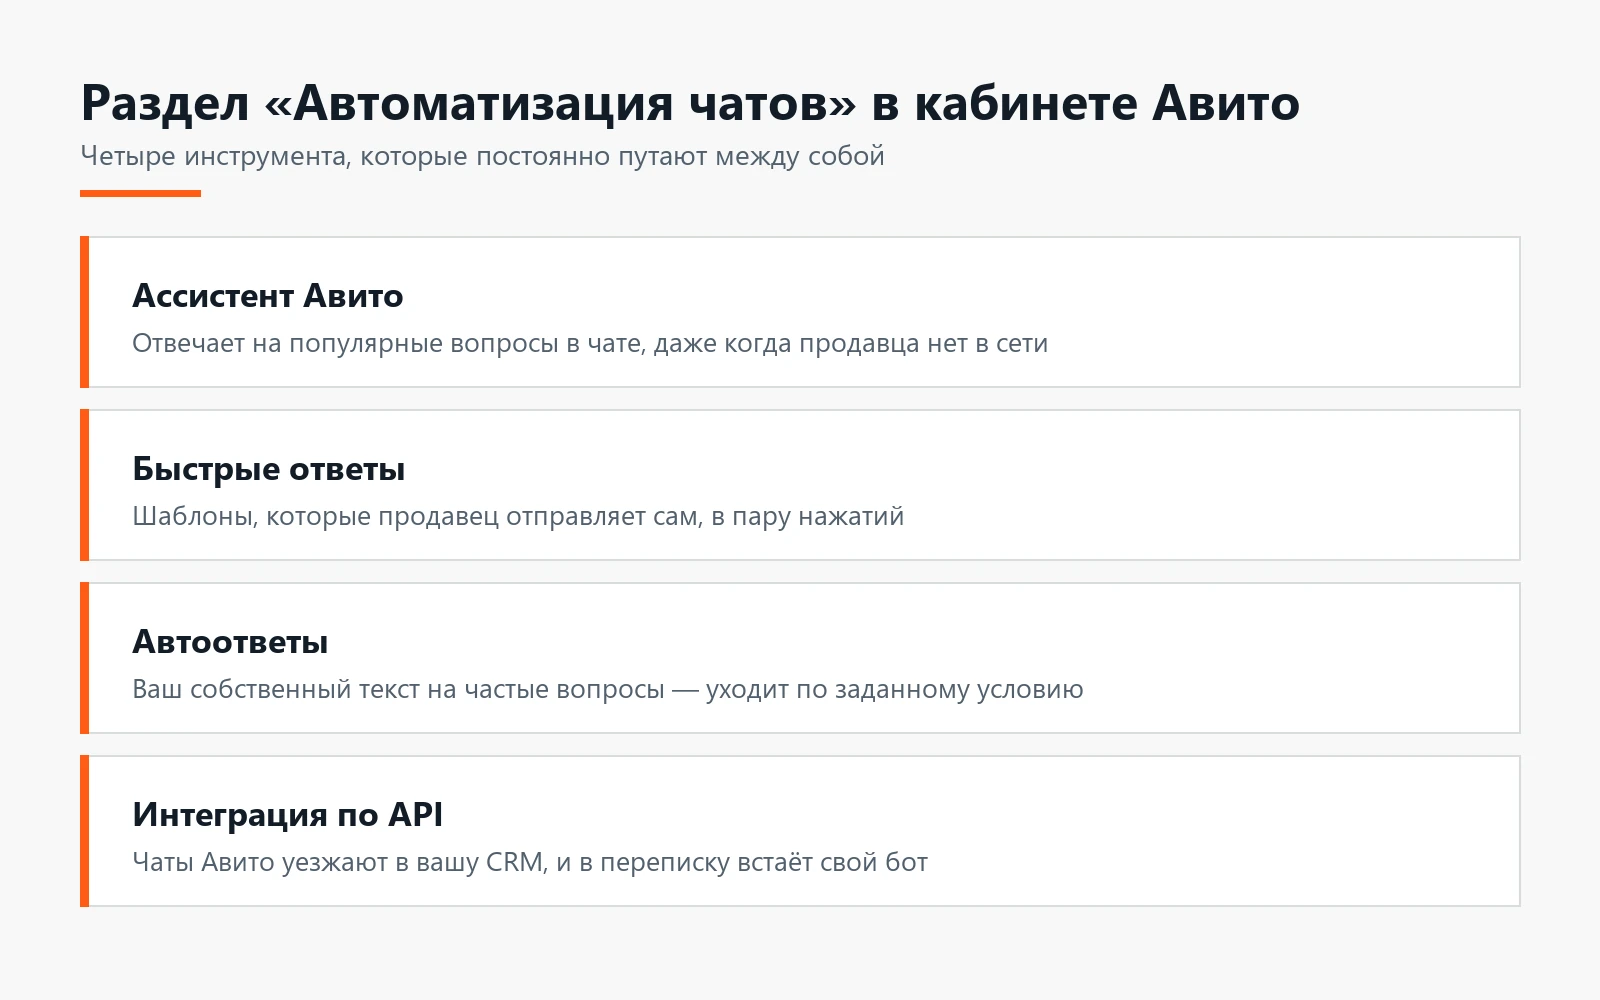Click text "Ваш собственный текст на частые вопросы"
Screen dimensions: 1600x1000
point(398,690)
